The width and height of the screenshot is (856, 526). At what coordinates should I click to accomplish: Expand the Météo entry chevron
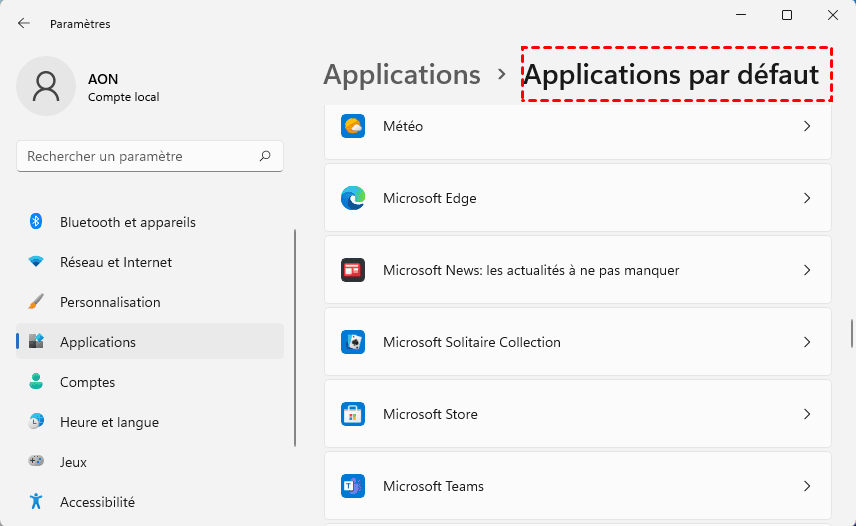click(x=807, y=127)
